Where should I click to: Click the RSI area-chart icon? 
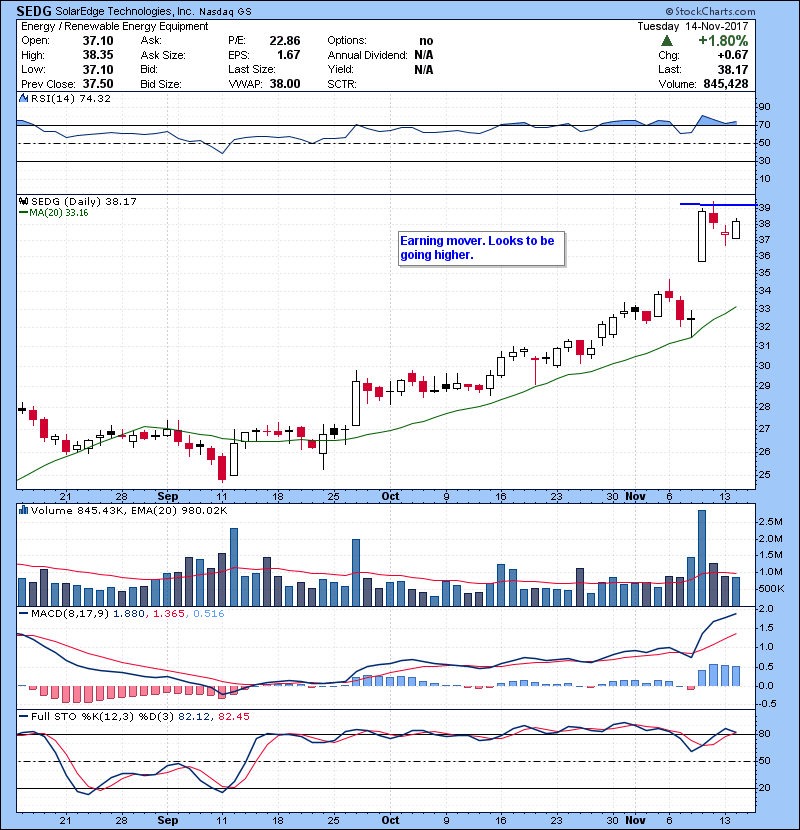23,98
